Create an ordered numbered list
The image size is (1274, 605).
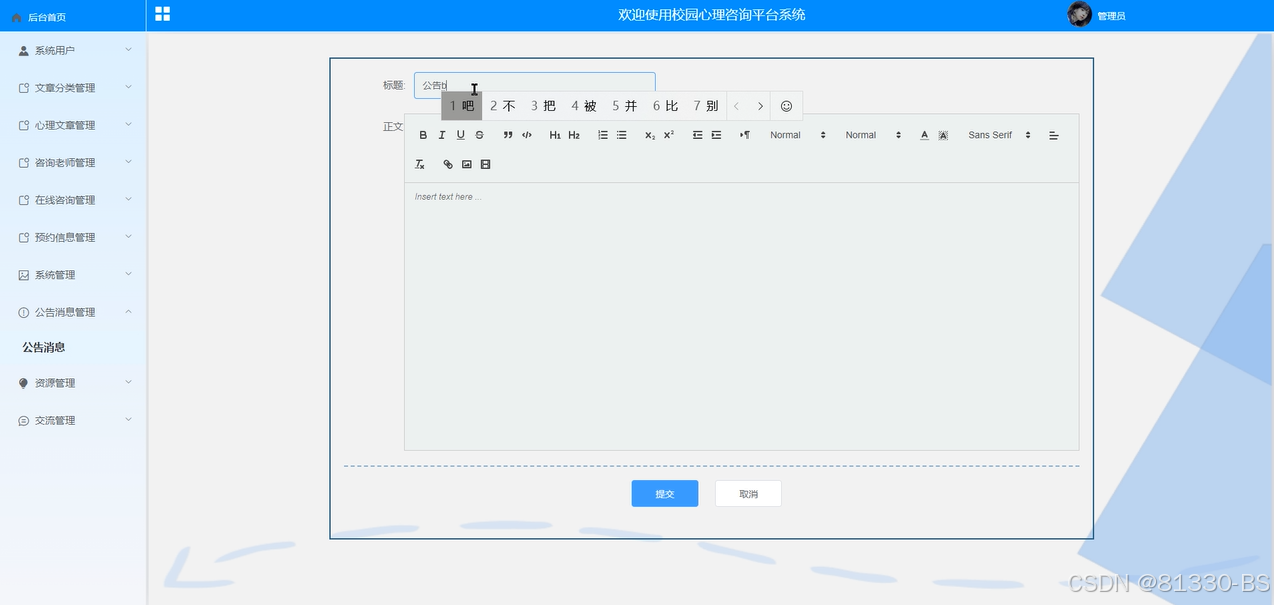603,135
